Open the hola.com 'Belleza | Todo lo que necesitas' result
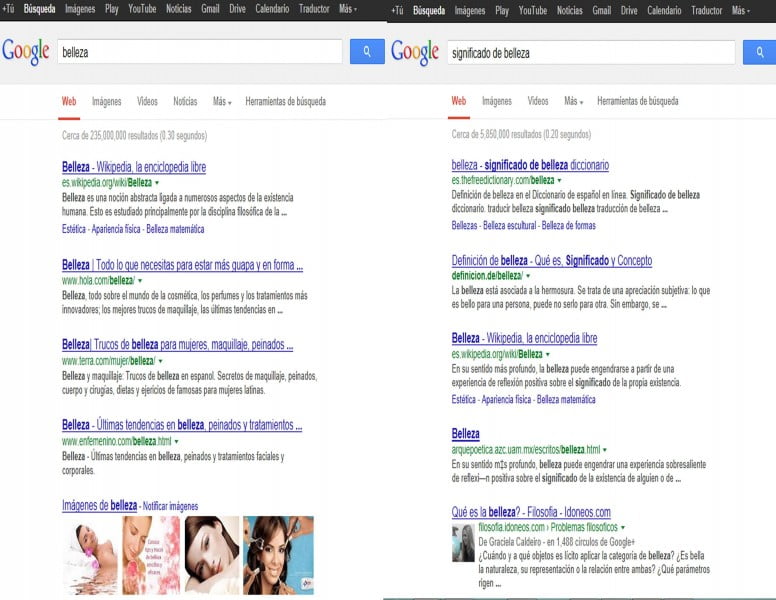This screenshot has width=776, height=600. tap(182, 265)
